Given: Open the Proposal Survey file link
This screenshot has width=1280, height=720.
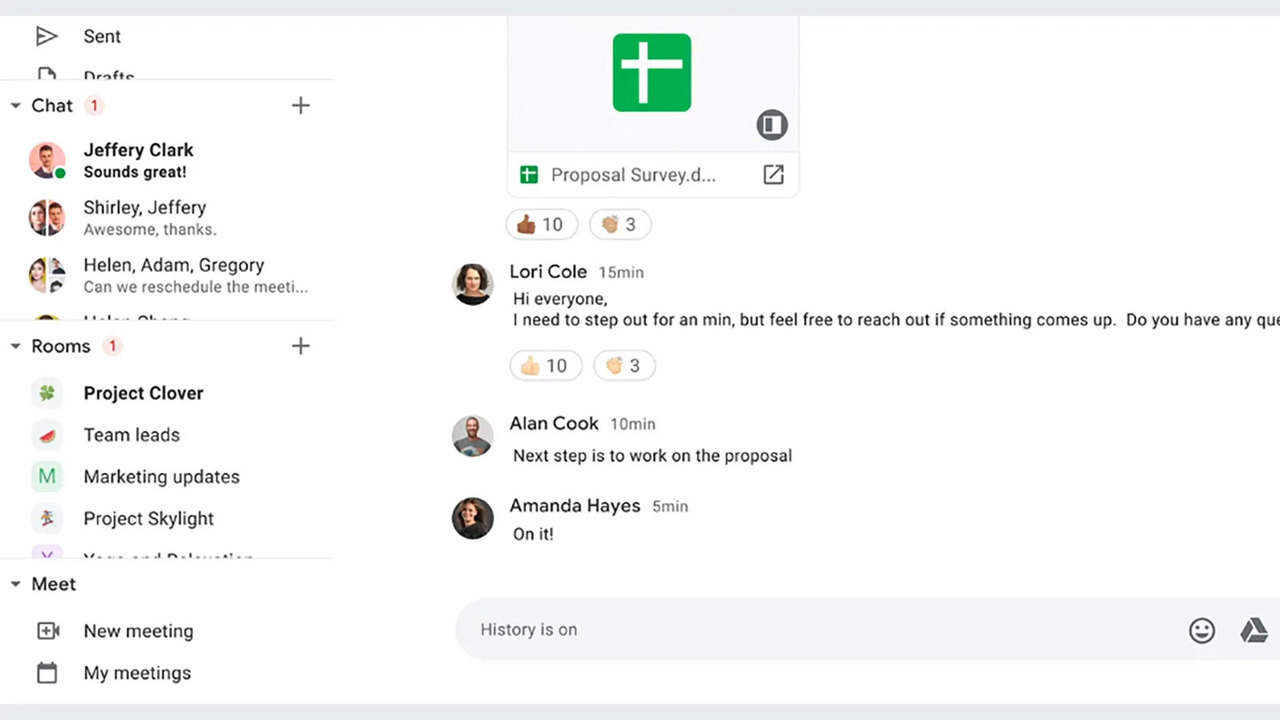Looking at the screenshot, I should click(633, 175).
